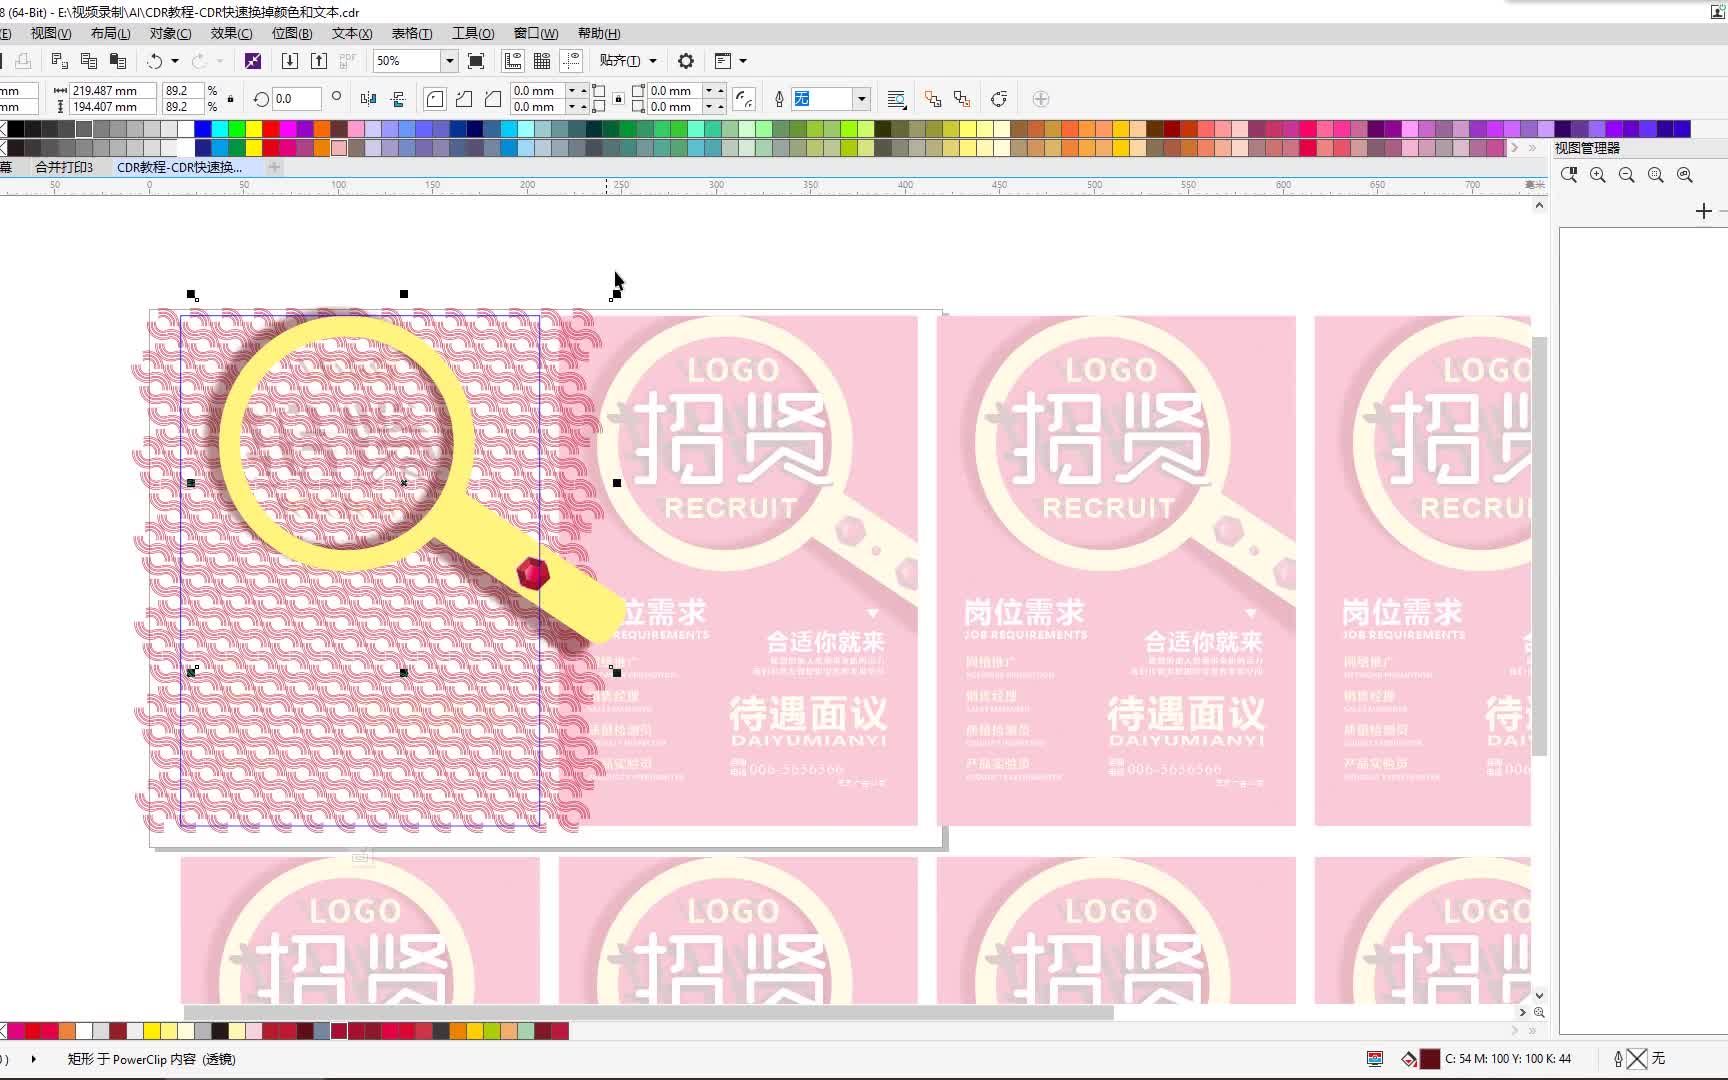Click the rotation angle input field
Image resolution: width=1728 pixels, height=1080 pixels.
297,99
